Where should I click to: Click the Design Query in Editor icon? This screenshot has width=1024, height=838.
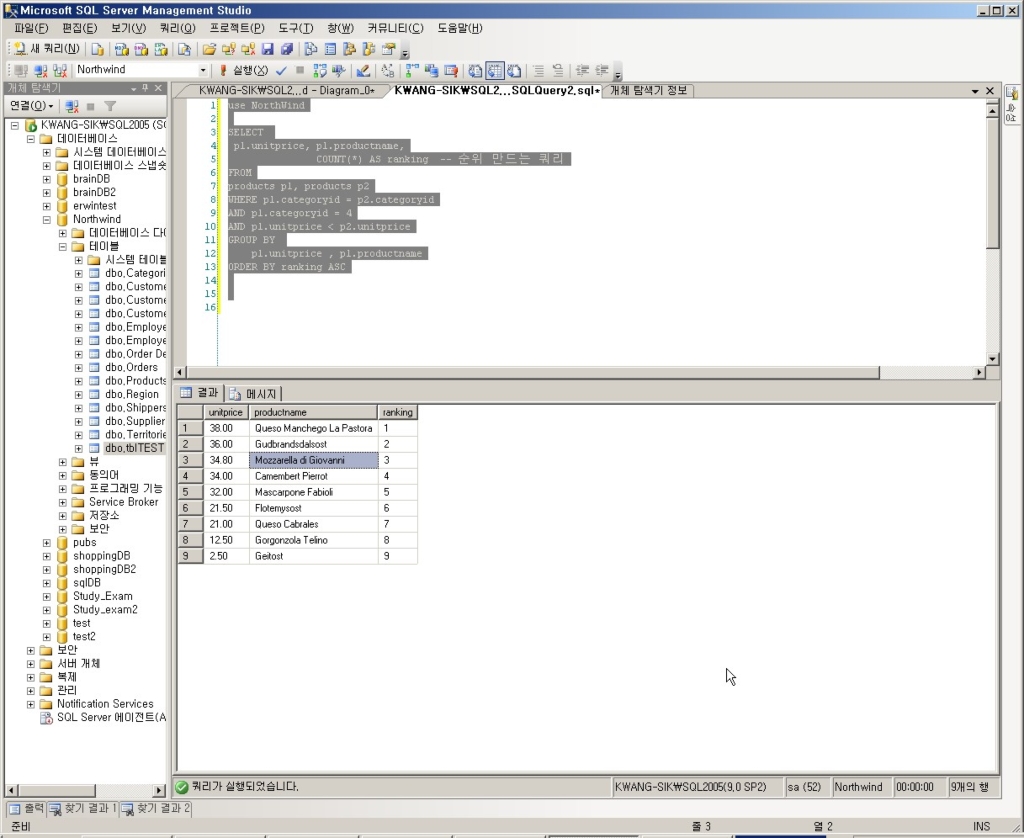[x=363, y=70]
